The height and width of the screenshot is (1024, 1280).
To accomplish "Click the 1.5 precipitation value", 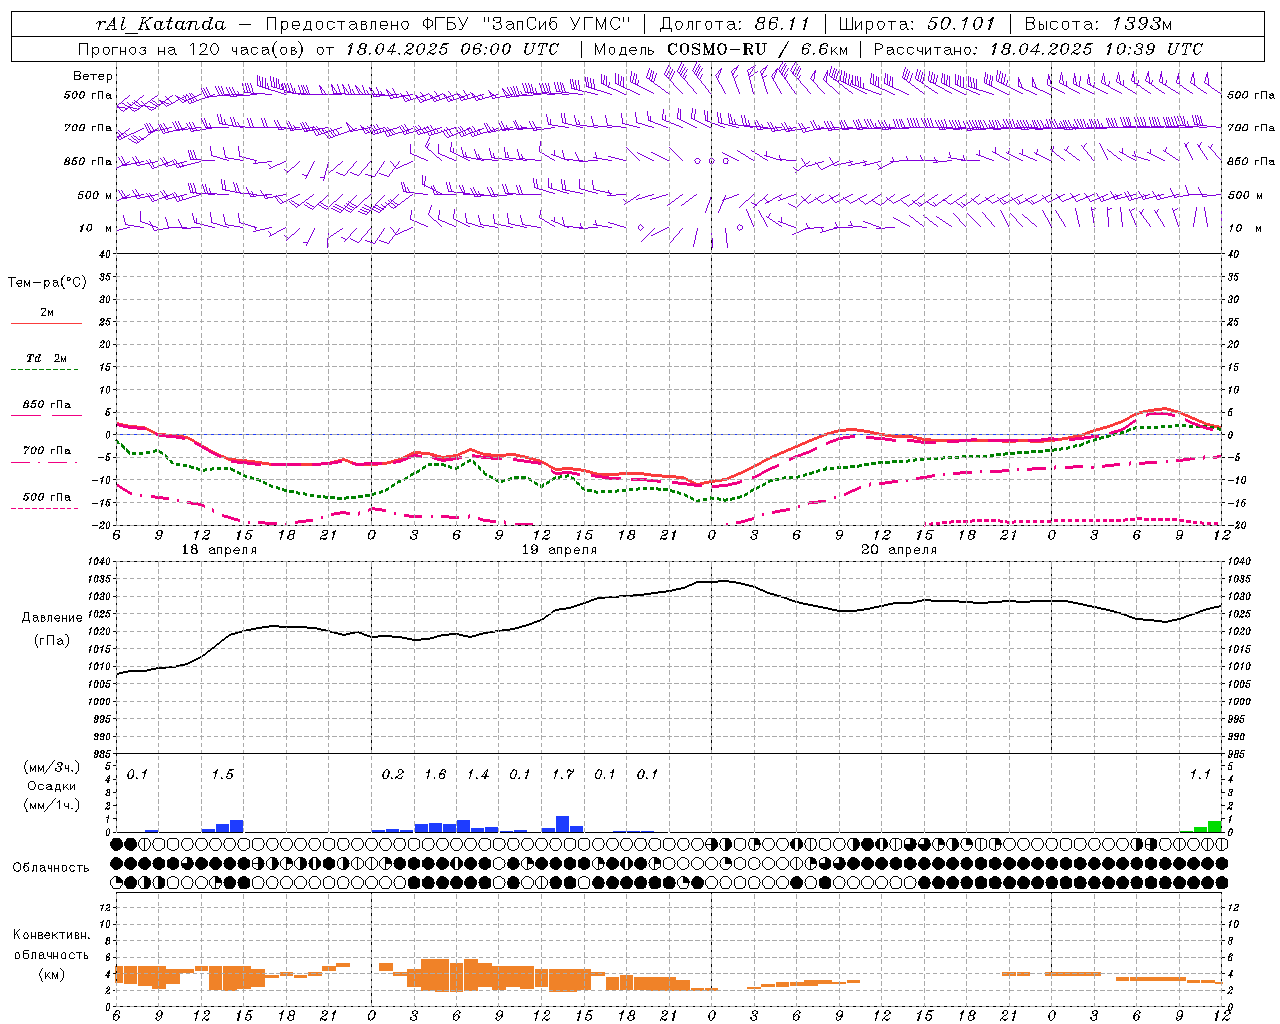I will coord(222,775).
